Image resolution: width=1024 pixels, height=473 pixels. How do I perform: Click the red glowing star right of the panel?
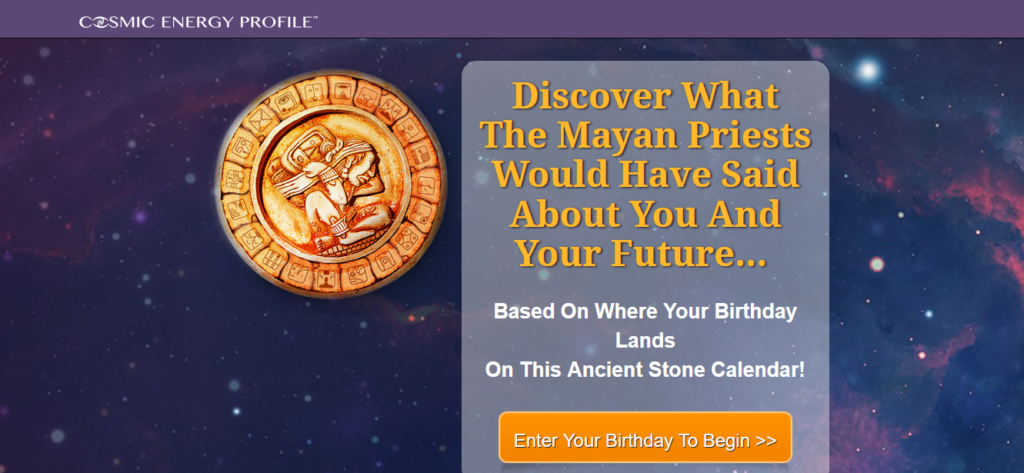tap(877, 264)
